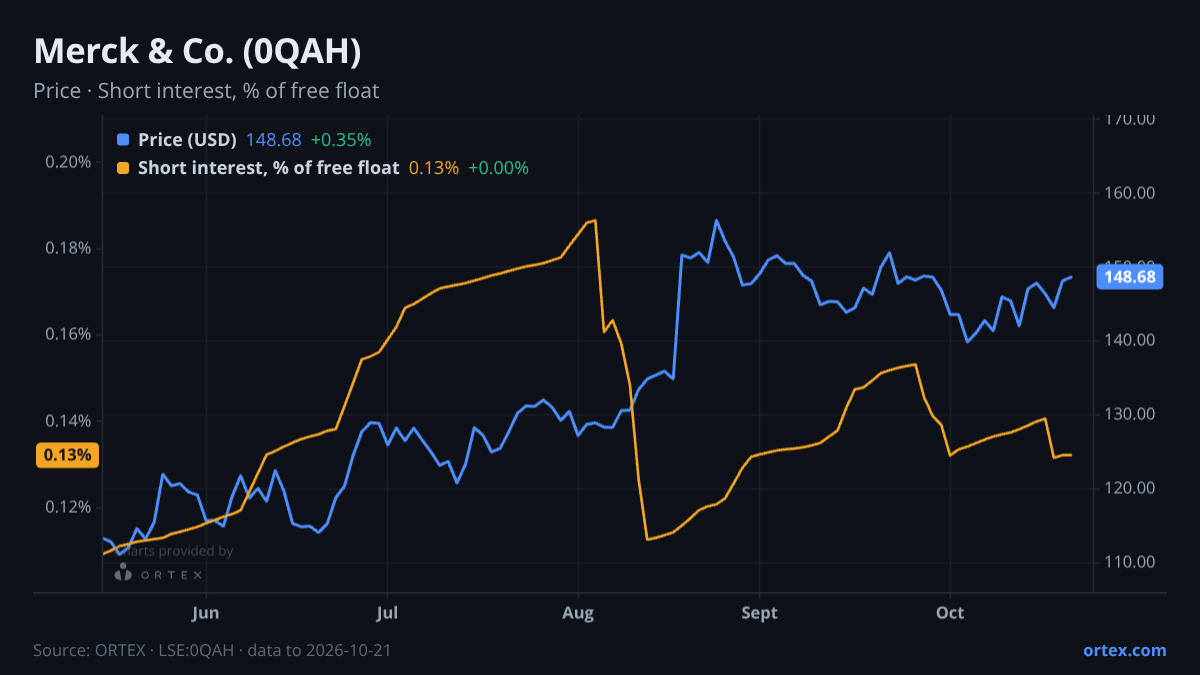
Task: Click the Jun x-axis label
Action: [x=205, y=612]
